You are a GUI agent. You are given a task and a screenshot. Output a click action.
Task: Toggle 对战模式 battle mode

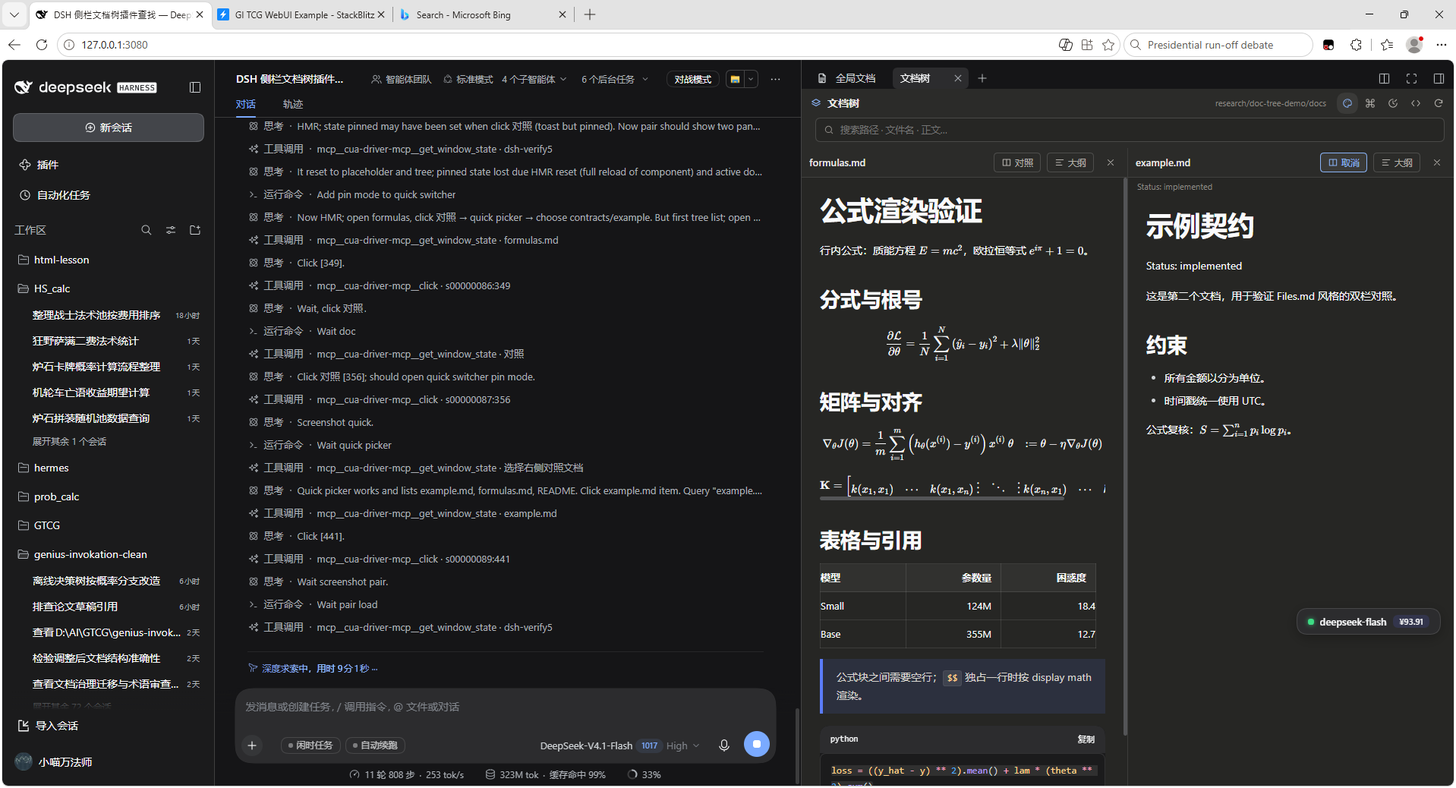[x=693, y=79]
